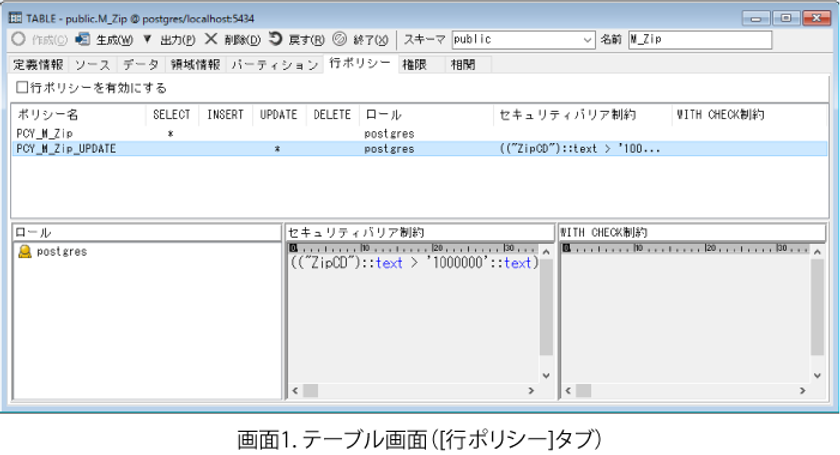This screenshot has height=455, width=840.
Task: Select the 行ポリシー tab
Action: click(361, 63)
